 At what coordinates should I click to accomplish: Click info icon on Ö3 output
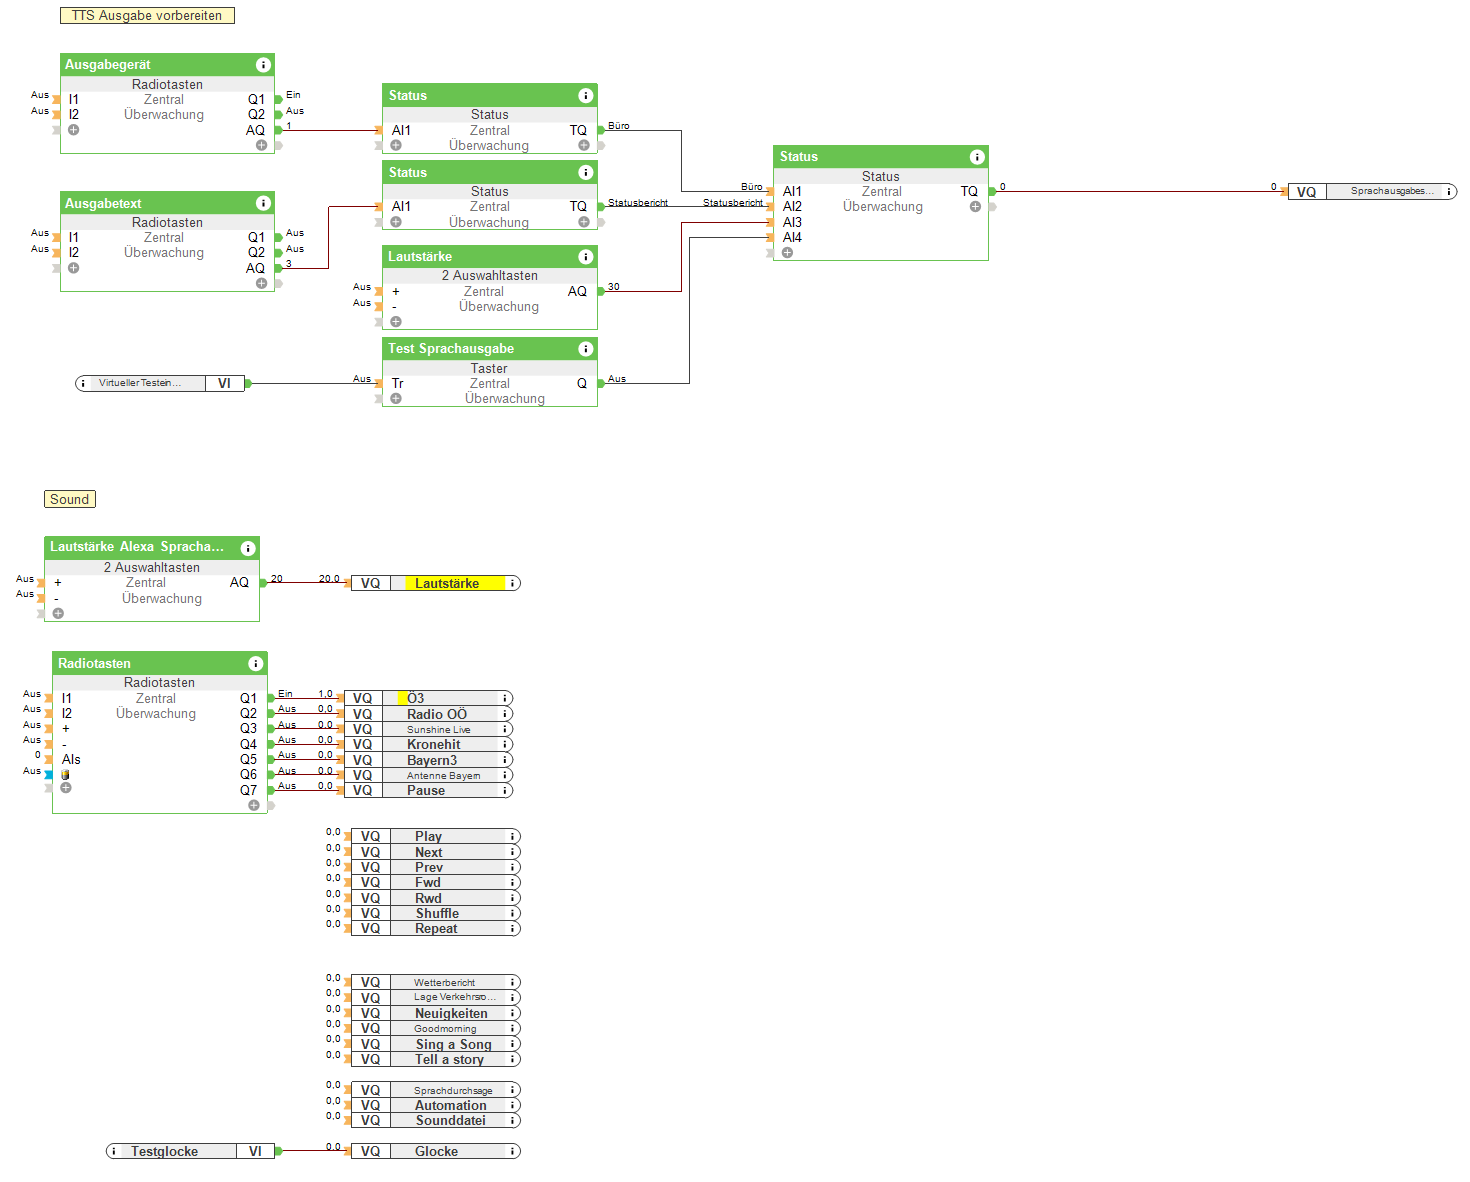(x=505, y=698)
